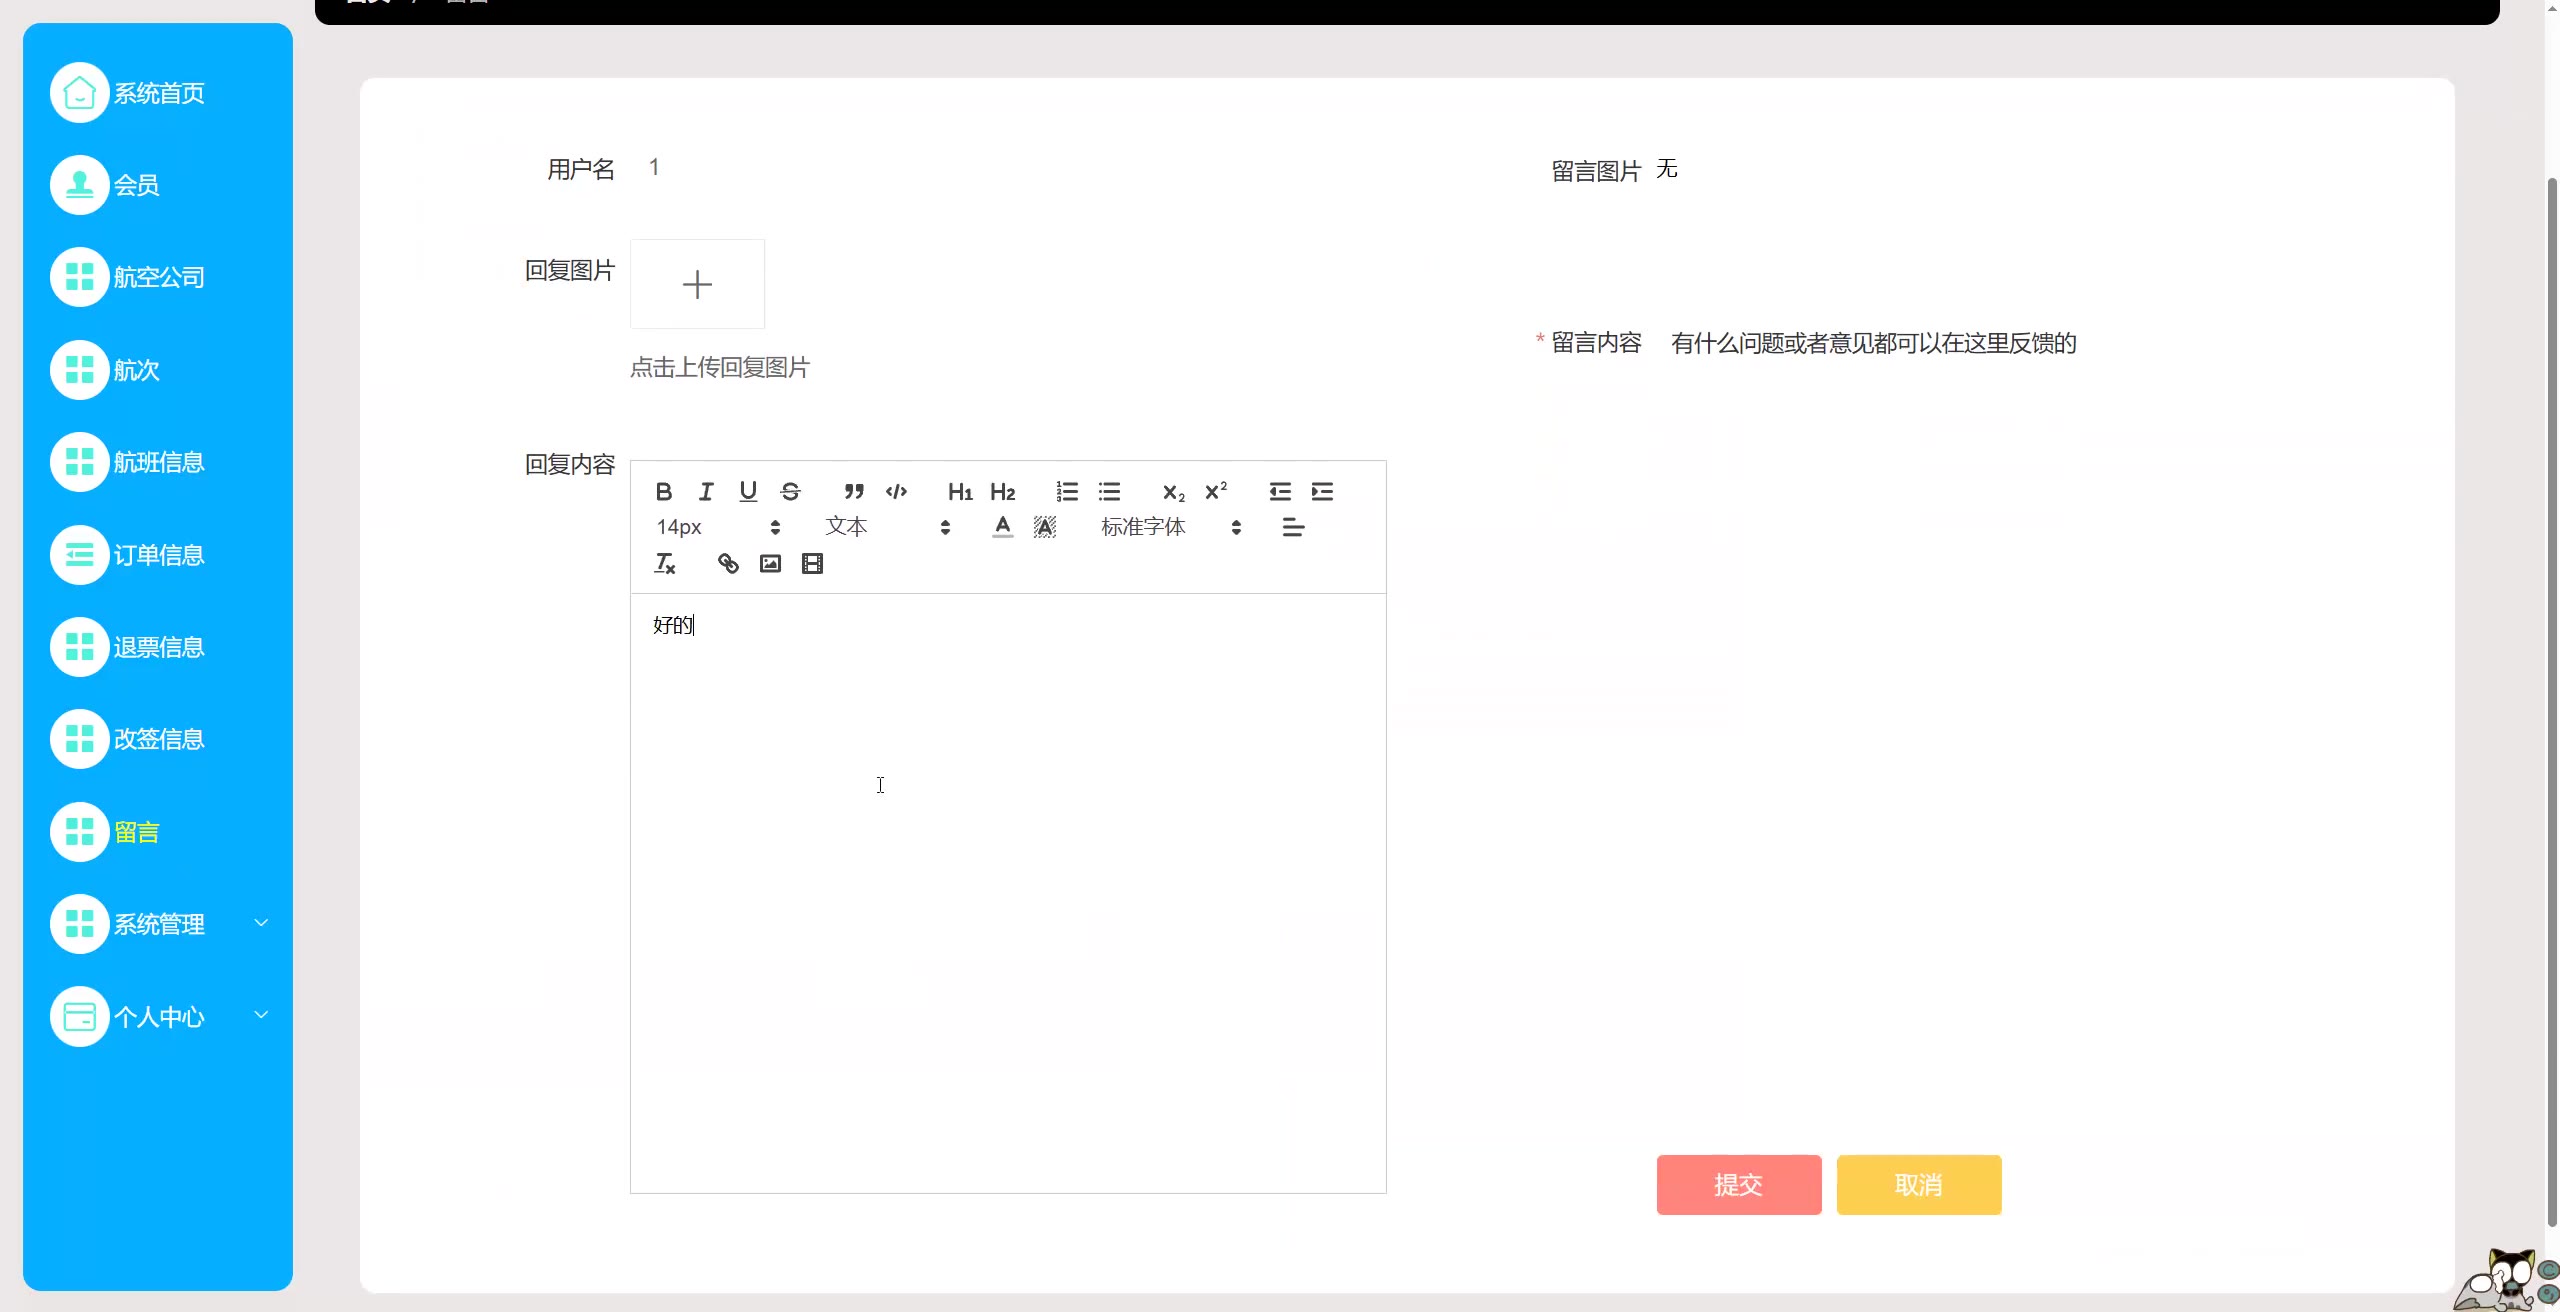Image resolution: width=2560 pixels, height=1312 pixels.
Task: Insert a video into editor
Action: (x=812, y=564)
